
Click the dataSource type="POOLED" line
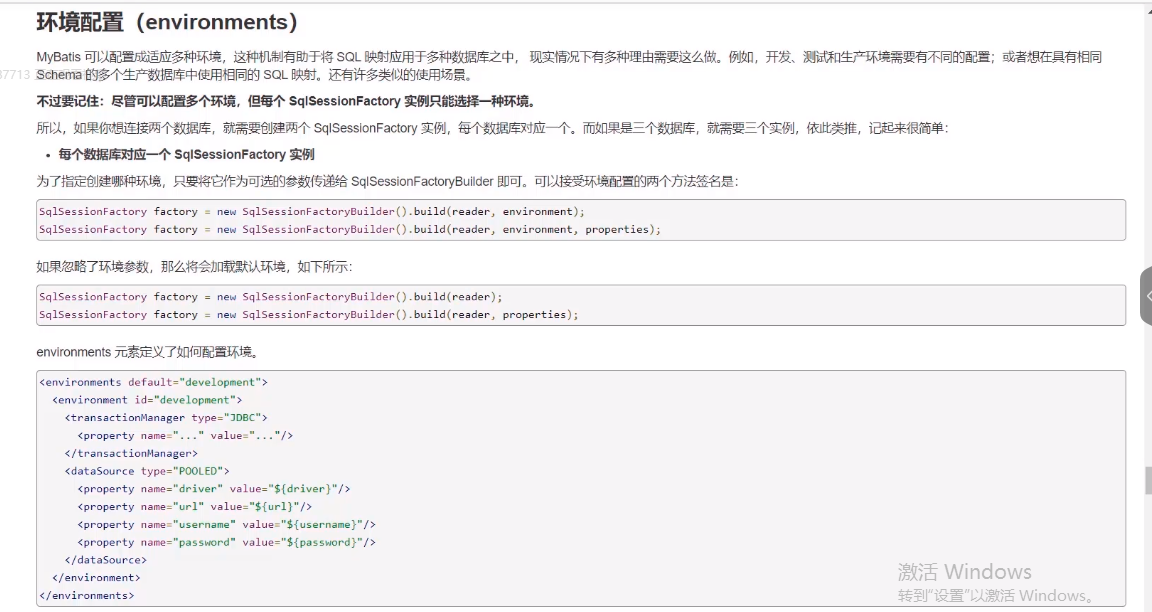point(147,471)
